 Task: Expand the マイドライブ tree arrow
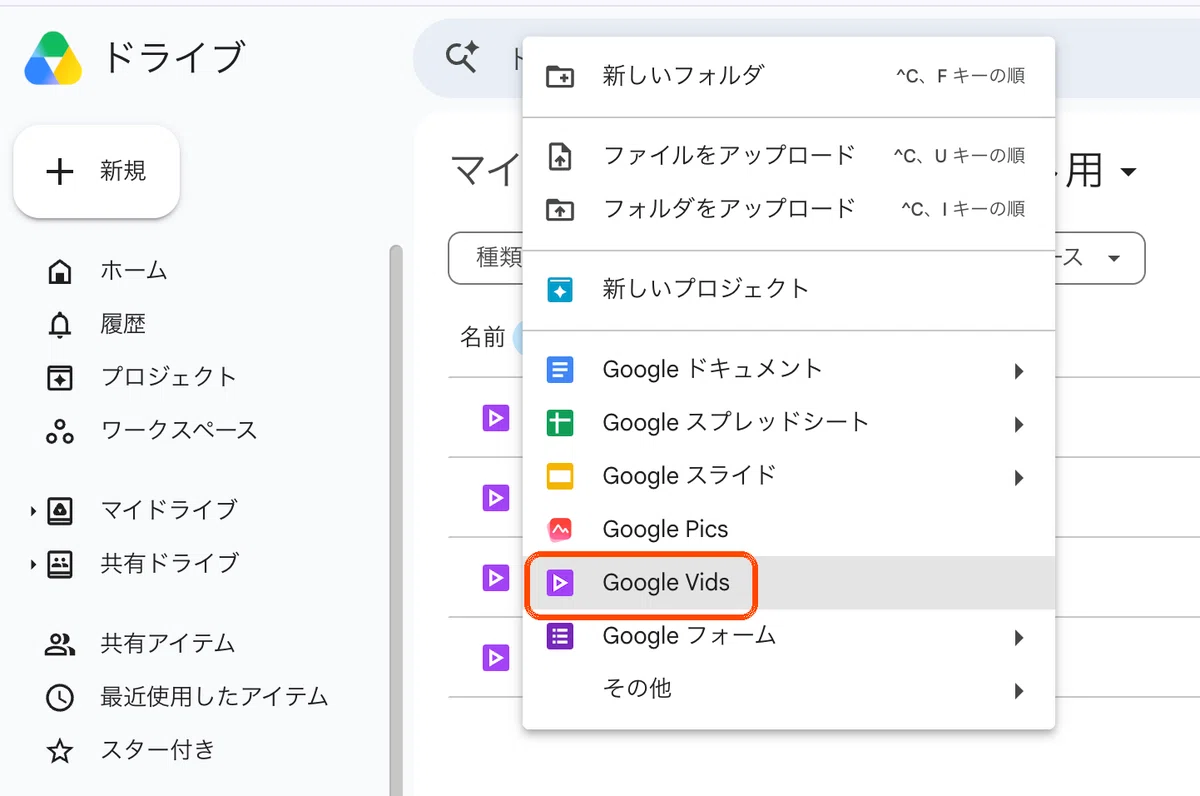click(33, 511)
